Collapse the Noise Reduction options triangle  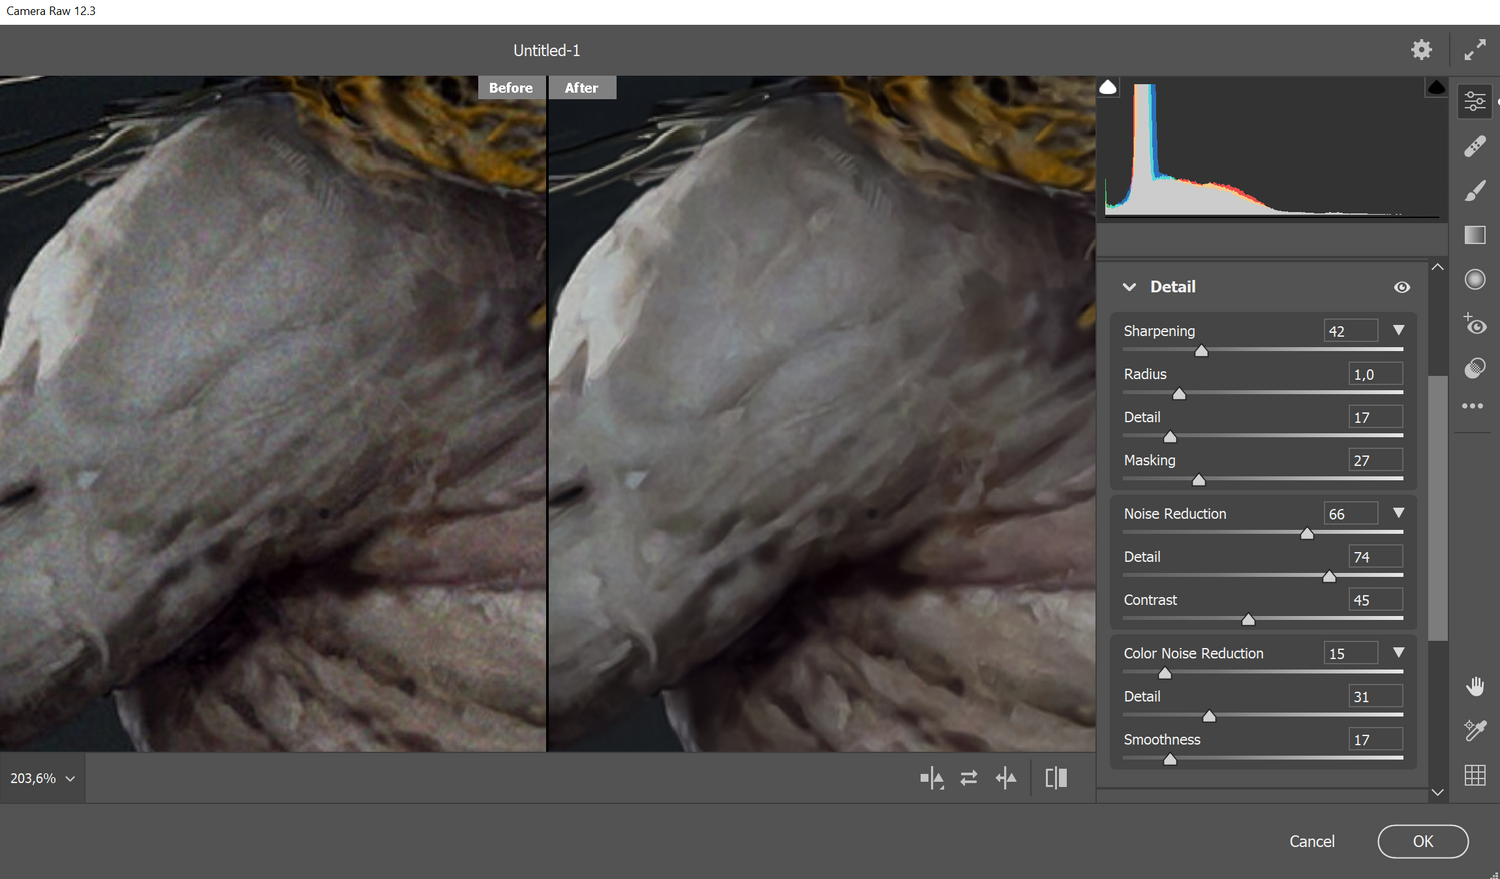point(1398,513)
